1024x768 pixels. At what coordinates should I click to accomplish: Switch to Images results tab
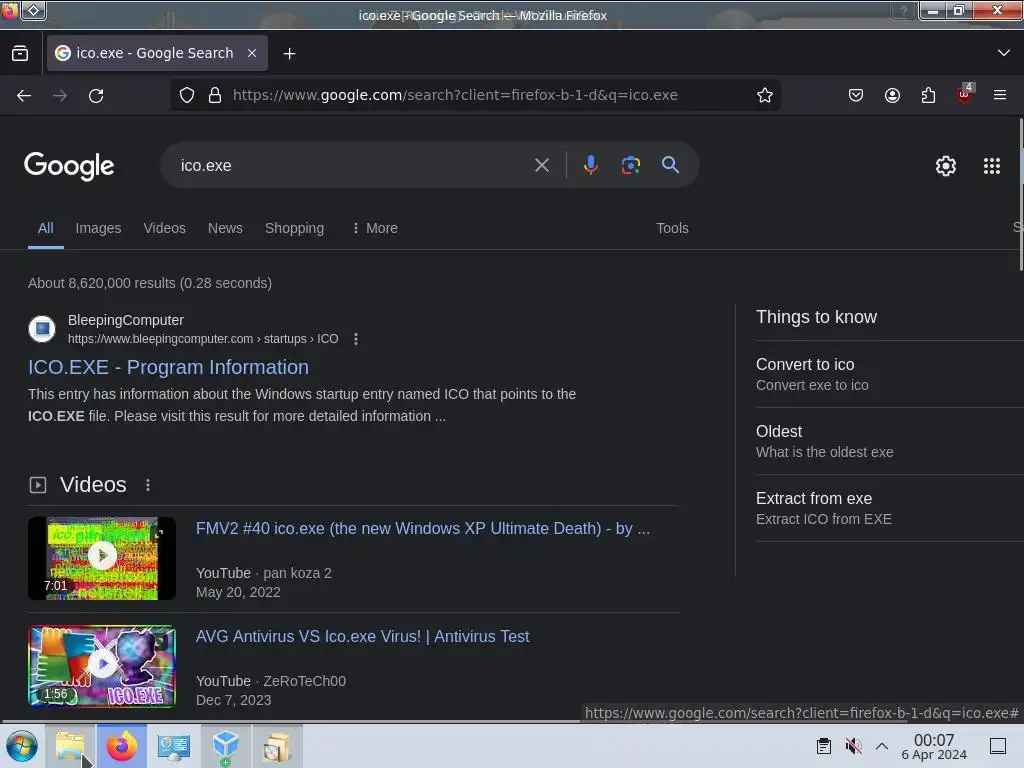[98, 228]
